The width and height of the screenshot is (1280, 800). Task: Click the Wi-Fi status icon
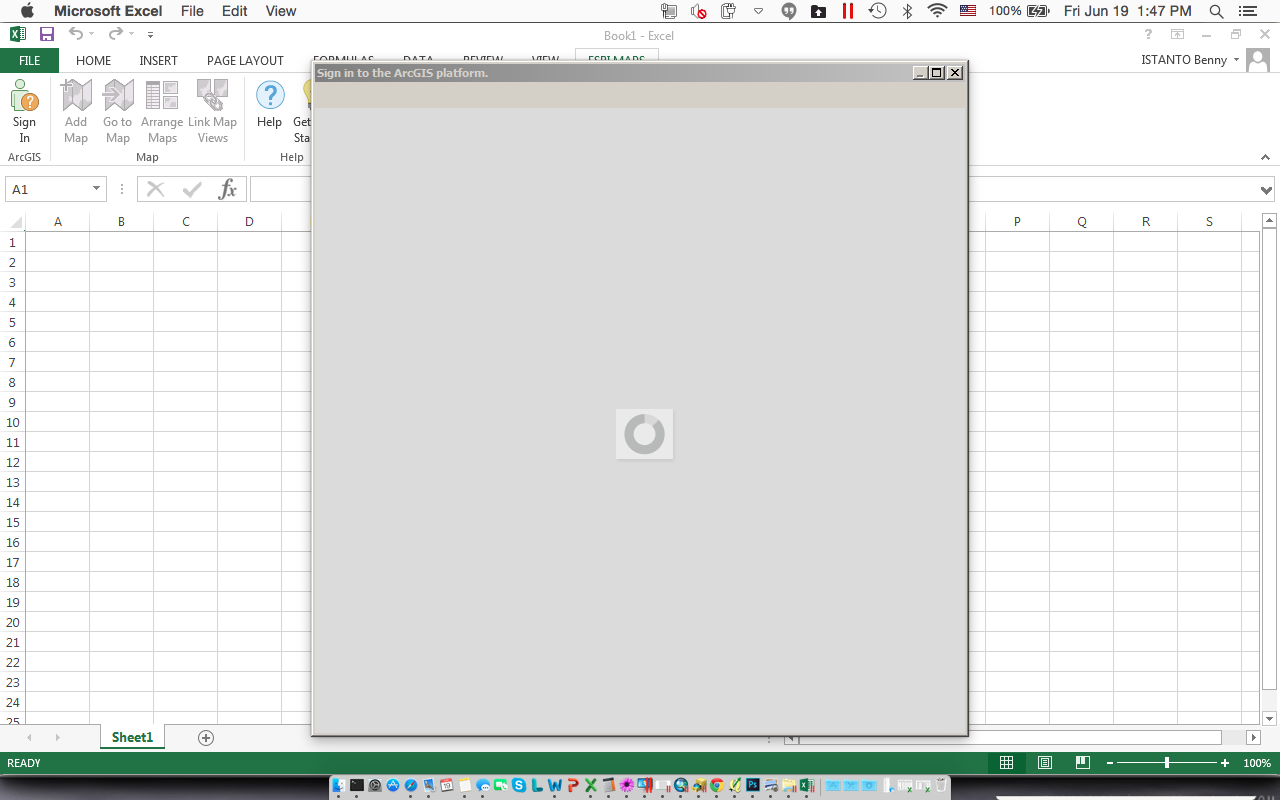tap(937, 11)
